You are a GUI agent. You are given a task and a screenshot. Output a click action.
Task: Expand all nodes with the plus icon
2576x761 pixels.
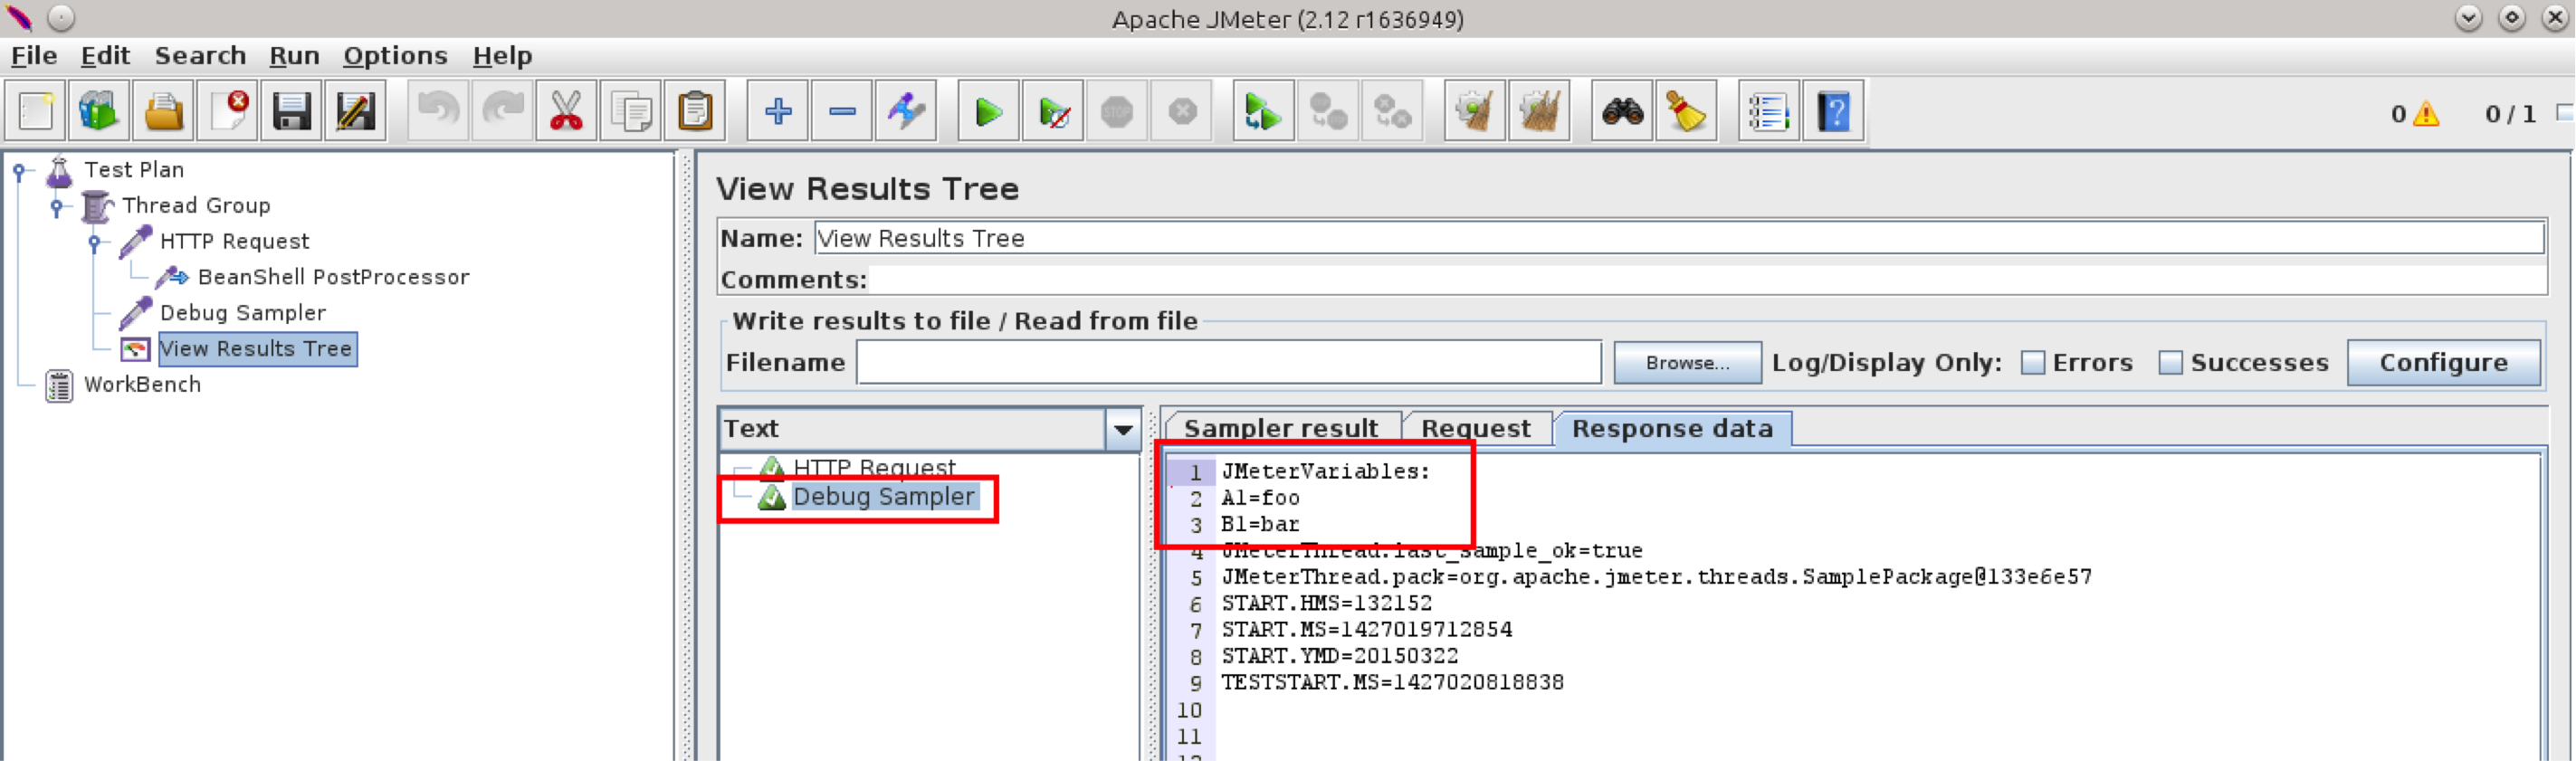pyautogui.click(x=778, y=111)
